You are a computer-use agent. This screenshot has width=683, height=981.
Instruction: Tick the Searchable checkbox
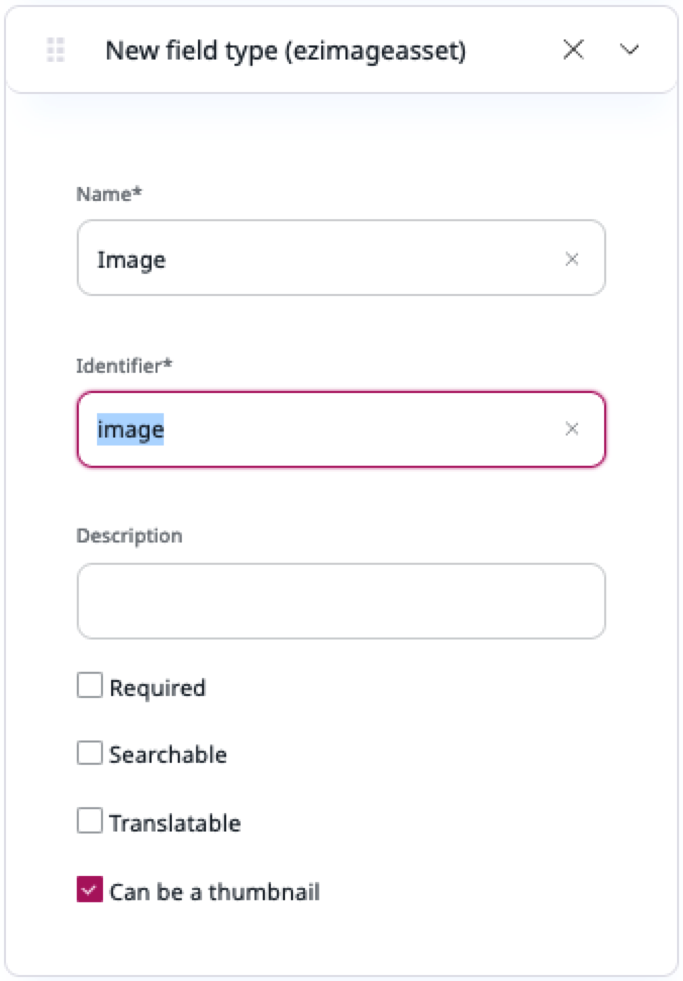point(90,753)
